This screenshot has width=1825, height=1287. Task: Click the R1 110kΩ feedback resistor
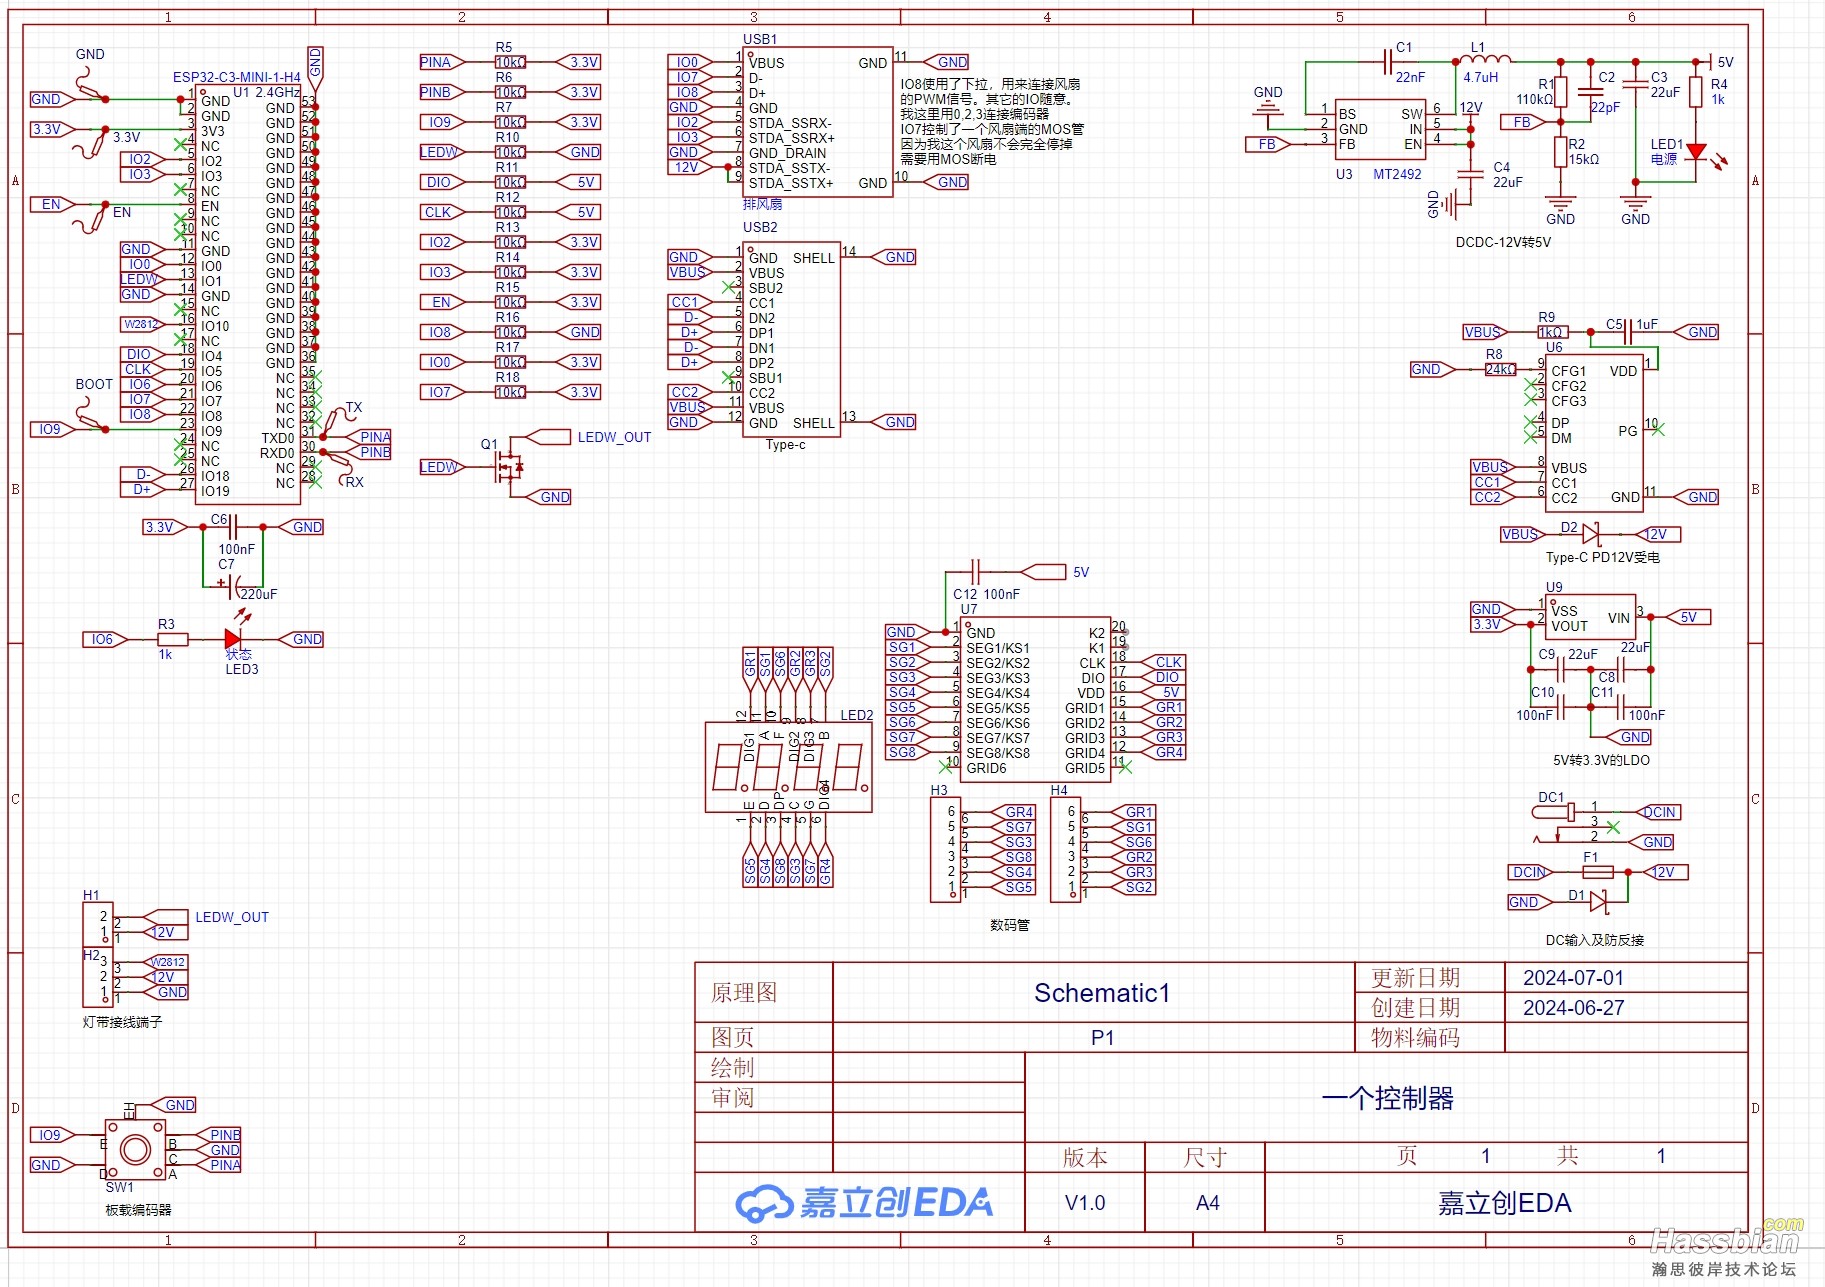[x=1560, y=92]
